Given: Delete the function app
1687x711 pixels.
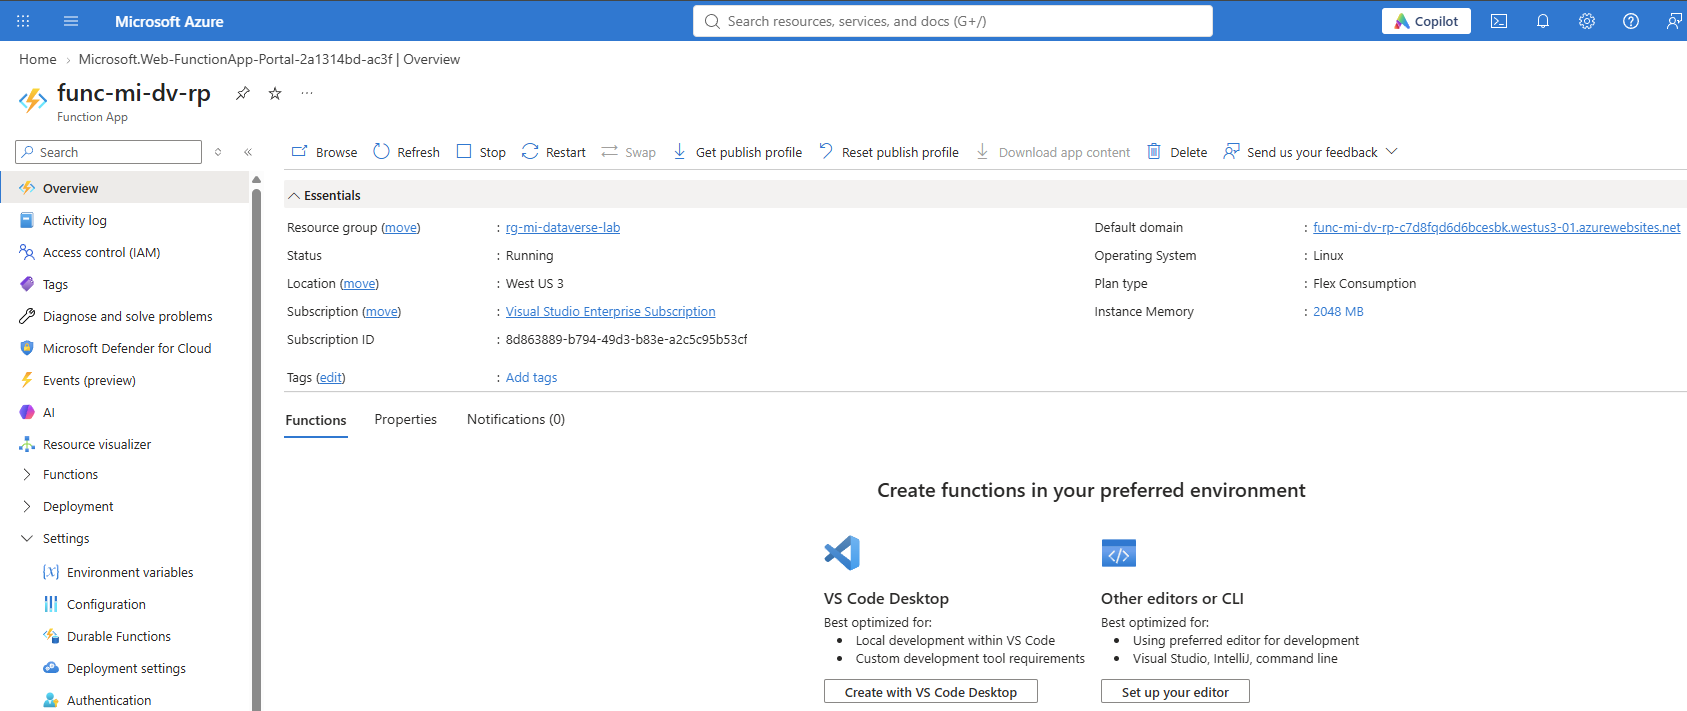Looking at the screenshot, I should [x=1177, y=152].
